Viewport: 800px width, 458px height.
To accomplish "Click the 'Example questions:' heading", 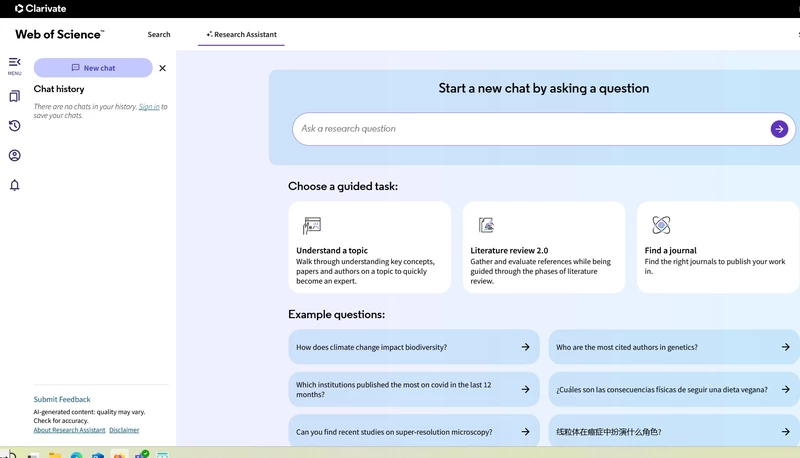I will [336, 314].
